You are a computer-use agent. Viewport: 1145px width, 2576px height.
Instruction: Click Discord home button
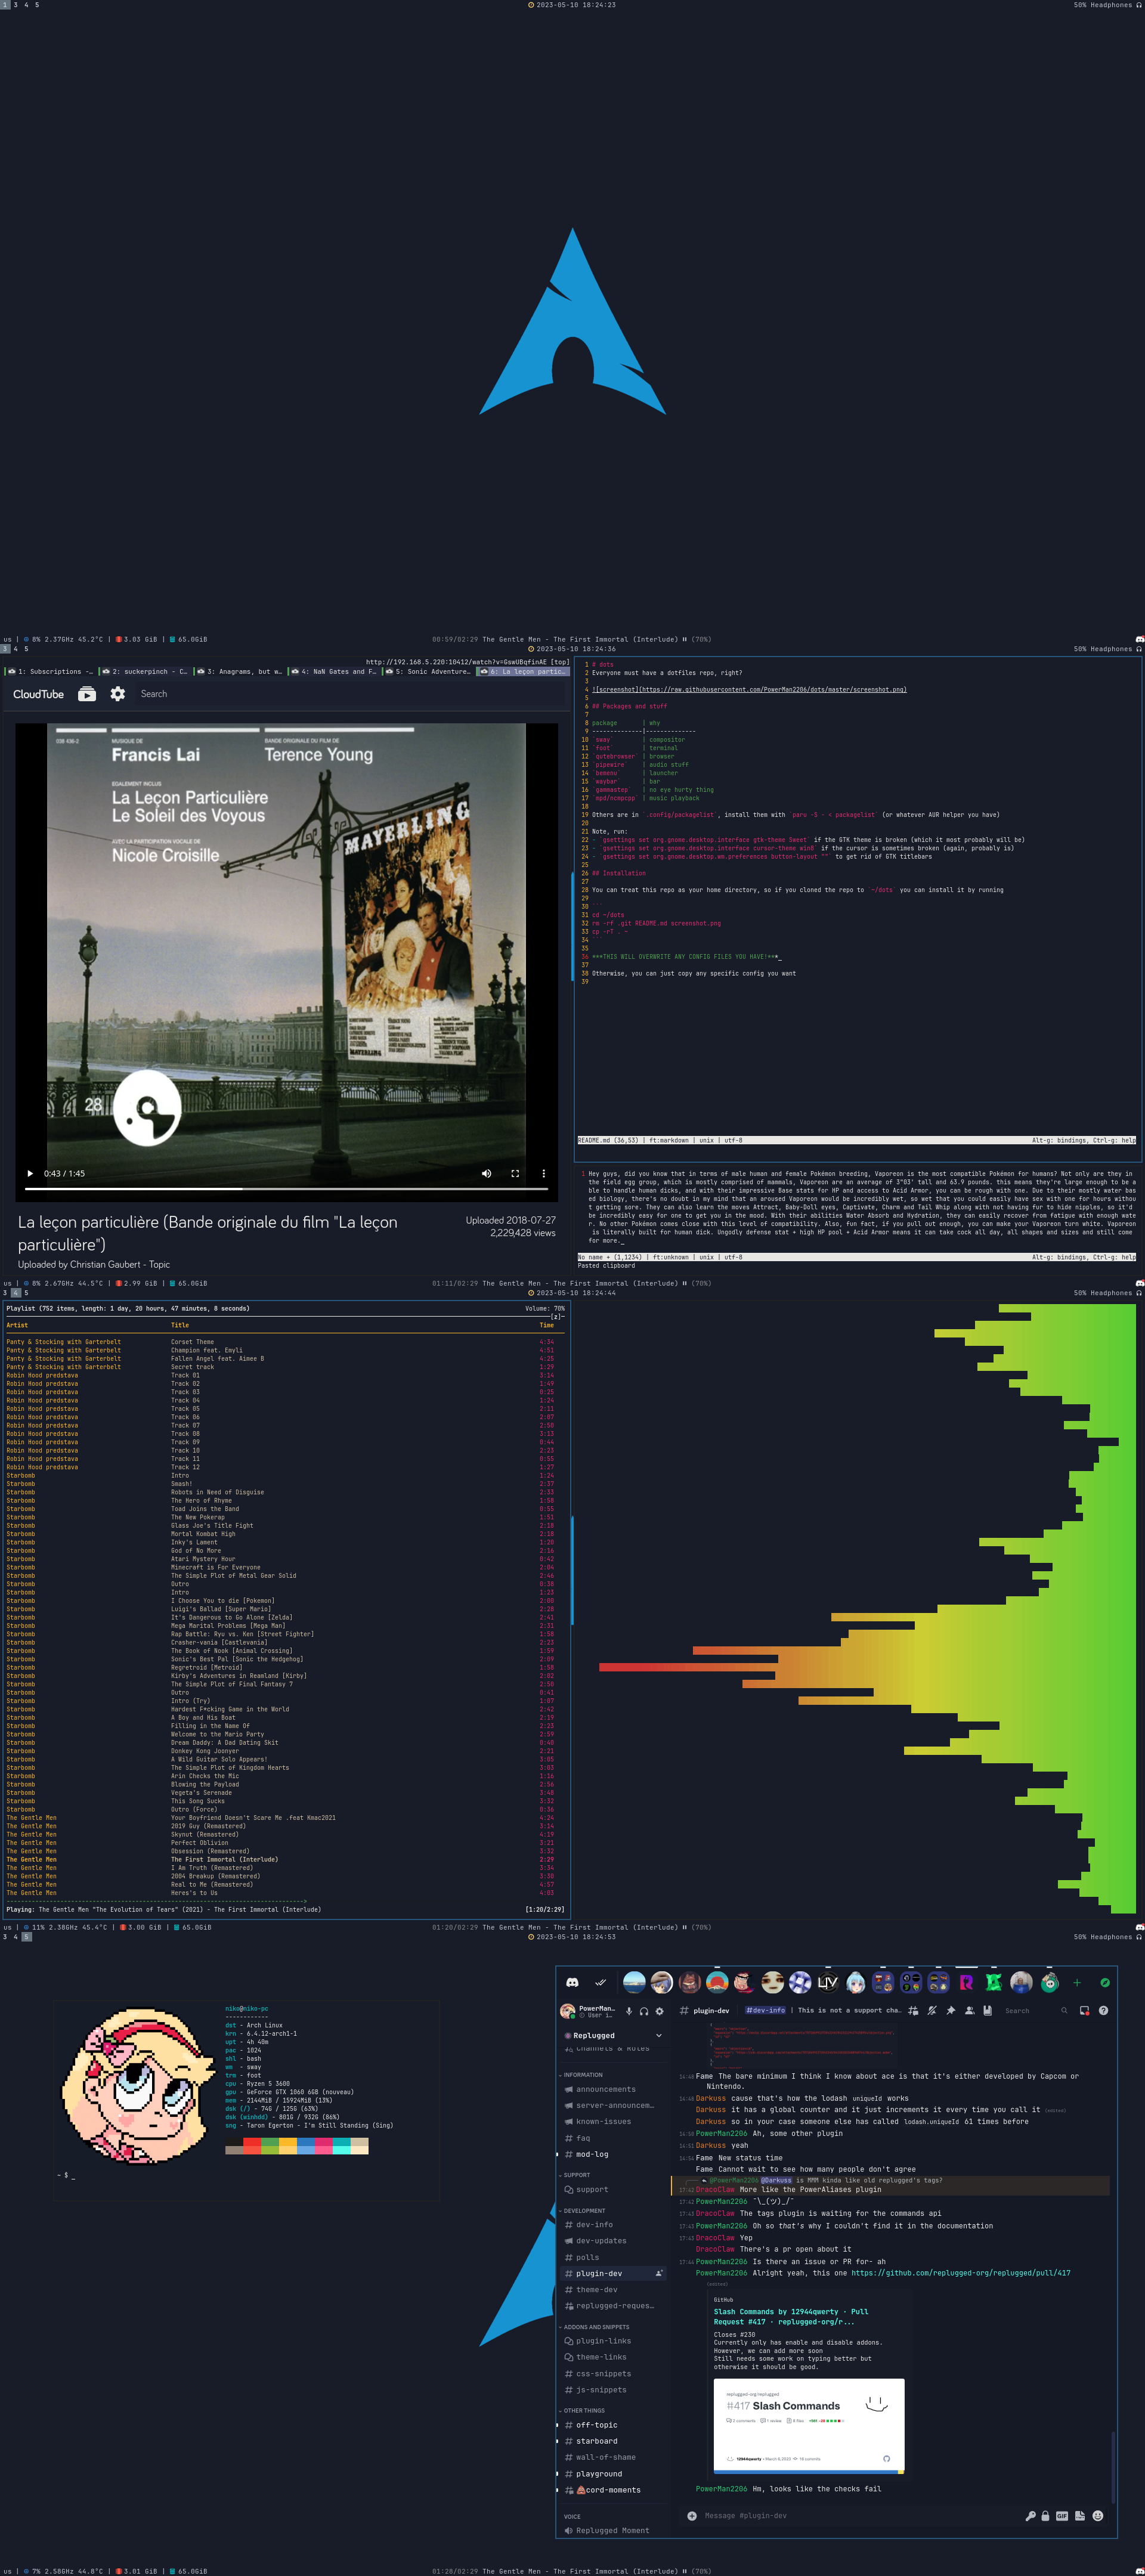pos(572,1982)
